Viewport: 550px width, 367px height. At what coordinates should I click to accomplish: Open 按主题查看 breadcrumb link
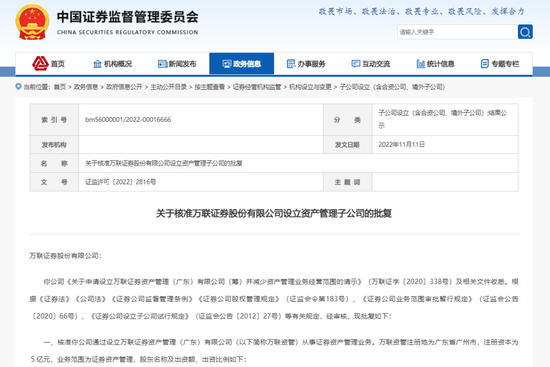[x=209, y=87]
